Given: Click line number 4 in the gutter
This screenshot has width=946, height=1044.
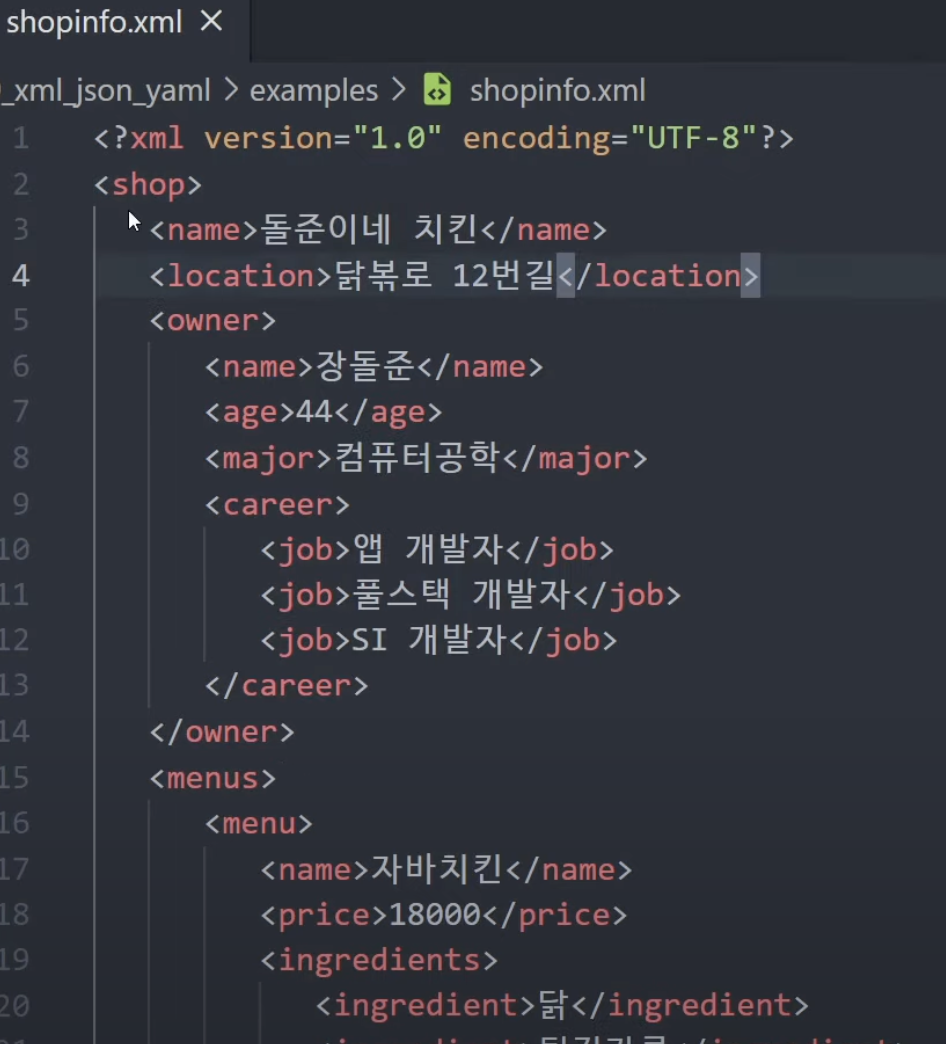Looking at the screenshot, I should tap(21, 276).
